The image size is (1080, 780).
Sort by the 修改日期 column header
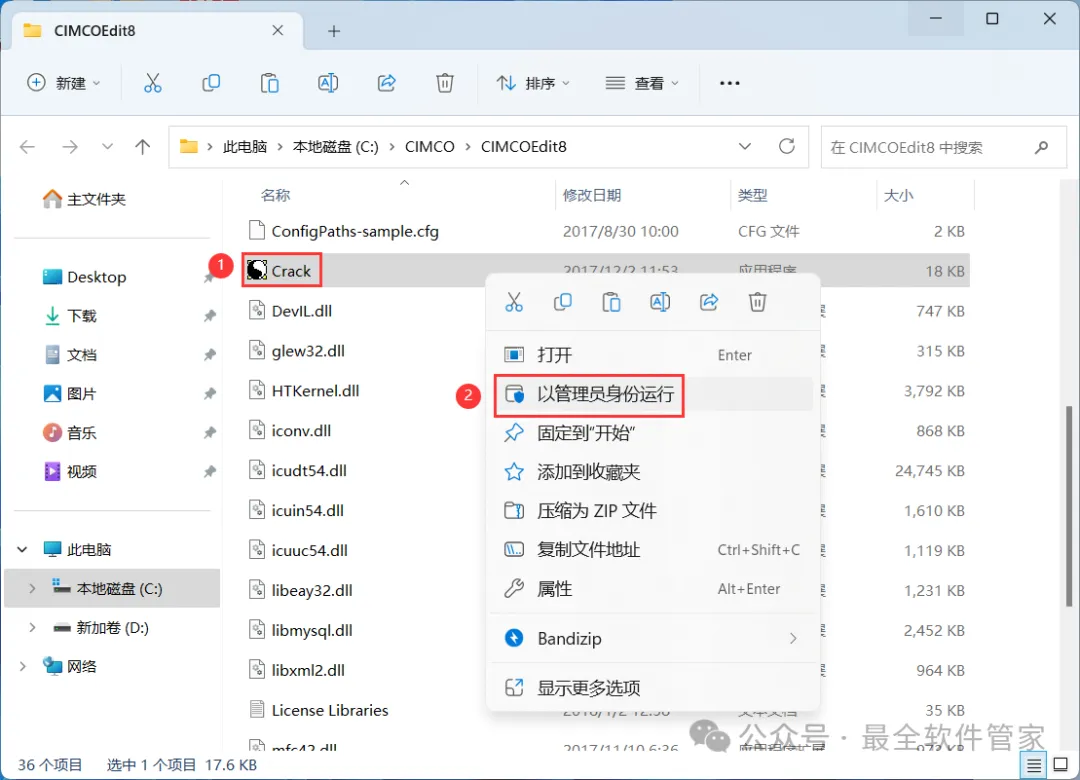pos(592,196)
